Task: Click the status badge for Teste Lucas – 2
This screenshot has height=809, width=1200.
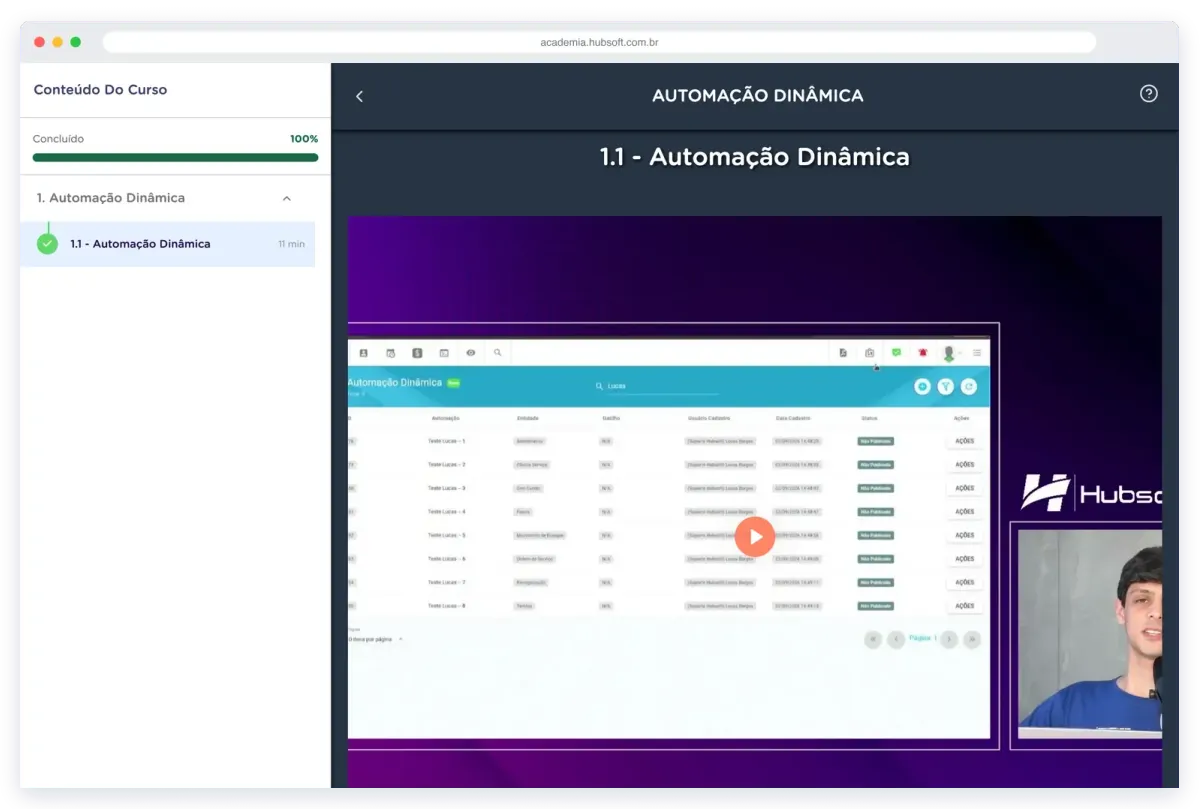Action: pos(875,465)
